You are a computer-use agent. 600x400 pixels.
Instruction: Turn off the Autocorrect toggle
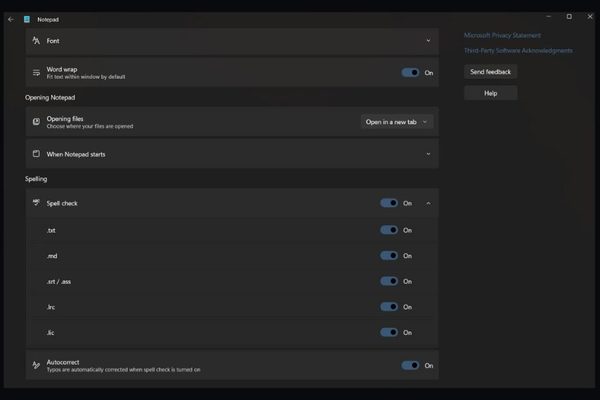[x=410, y=365]
